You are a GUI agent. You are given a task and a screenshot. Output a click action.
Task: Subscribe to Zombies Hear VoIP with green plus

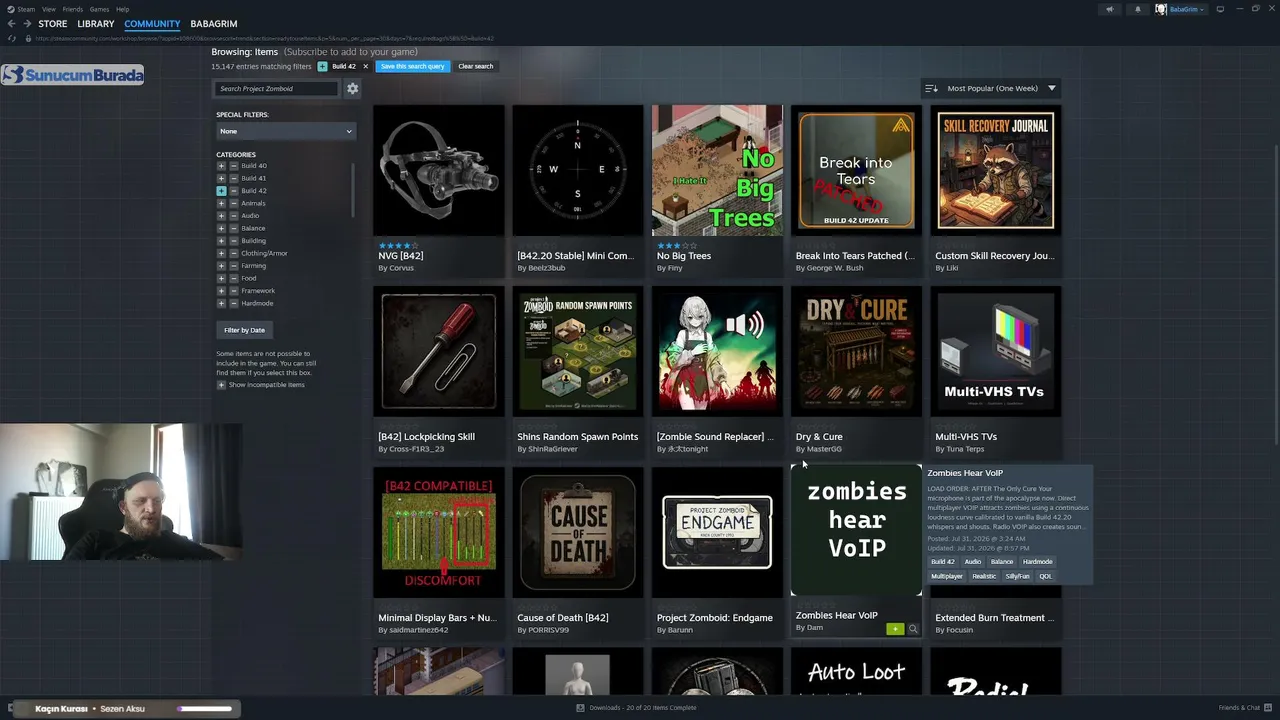click(895, 629)
